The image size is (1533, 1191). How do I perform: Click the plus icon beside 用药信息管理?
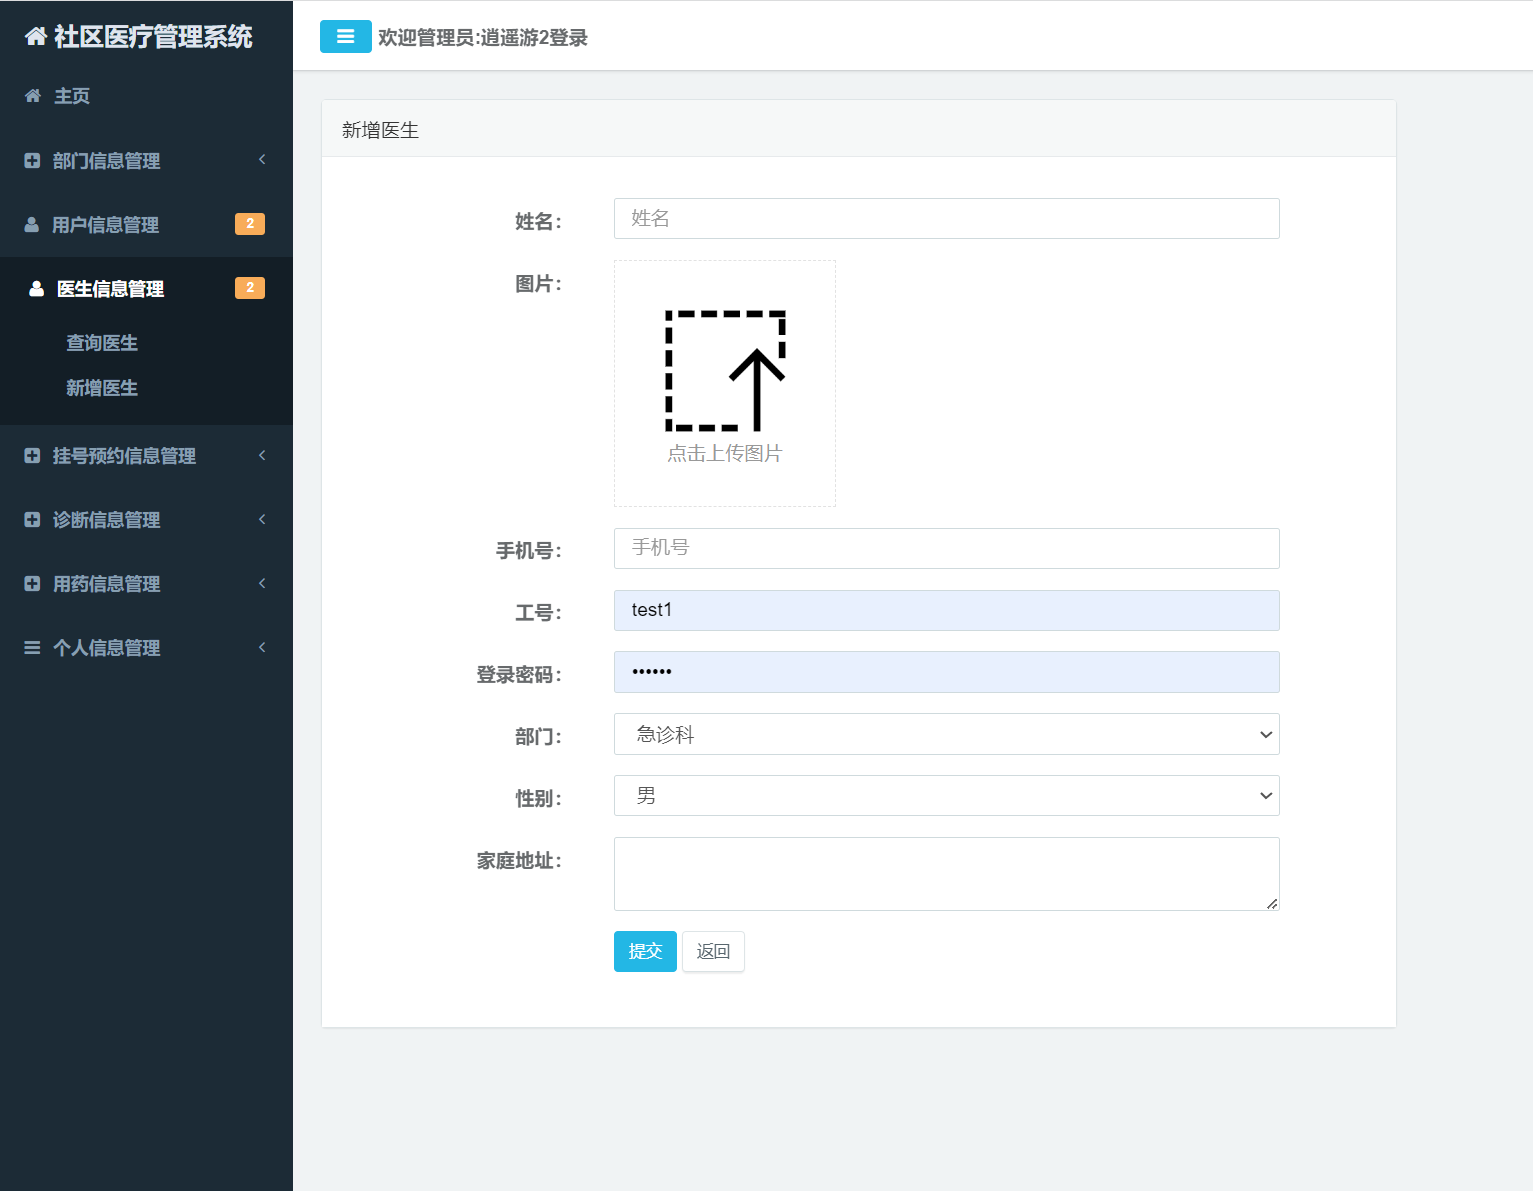click(32, 583)
